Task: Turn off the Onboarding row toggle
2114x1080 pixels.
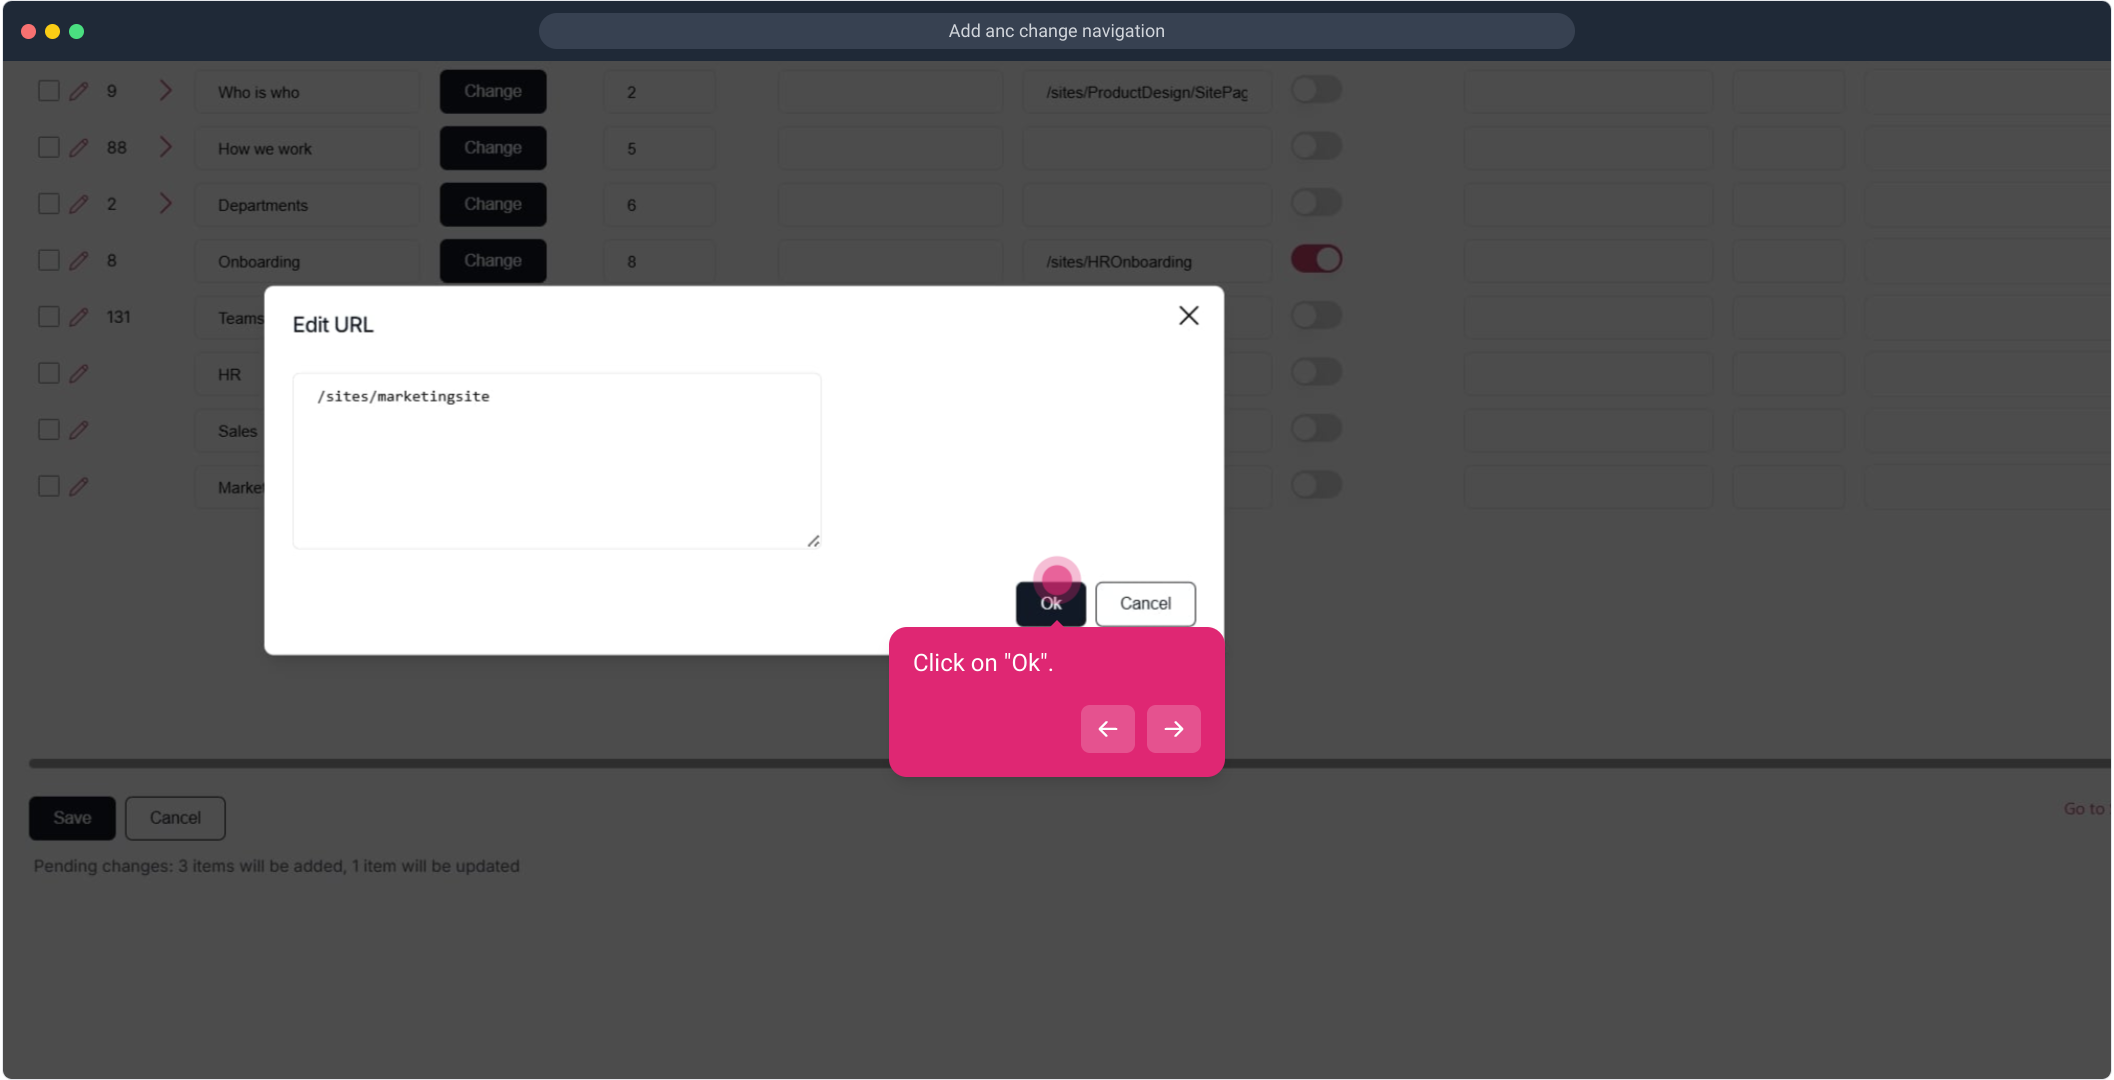Action: [1316, 260]
